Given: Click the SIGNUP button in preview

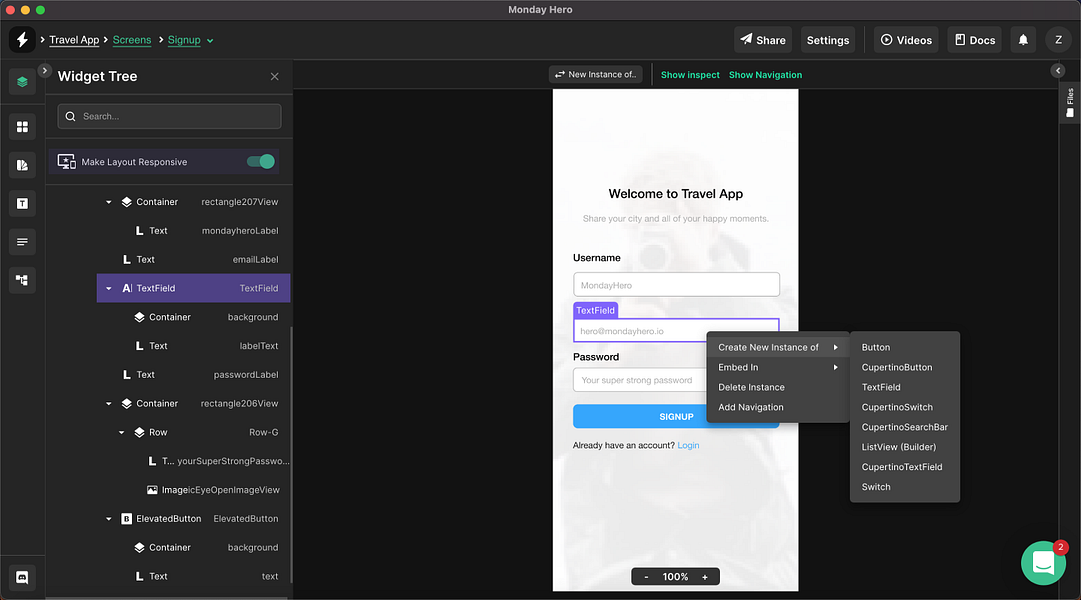Looking at the screenshot, I should pos(676,417).
